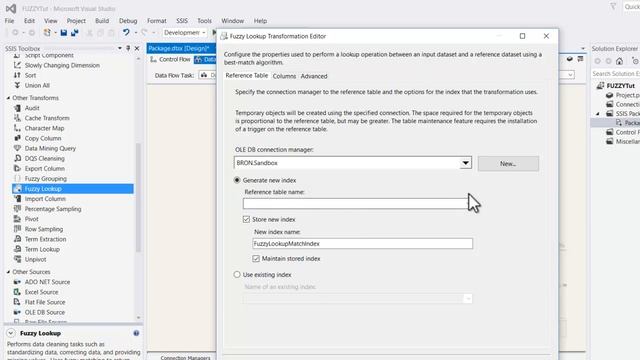Select the Term Extraction transform
640x360 pixels.
[x=45, y=239]
